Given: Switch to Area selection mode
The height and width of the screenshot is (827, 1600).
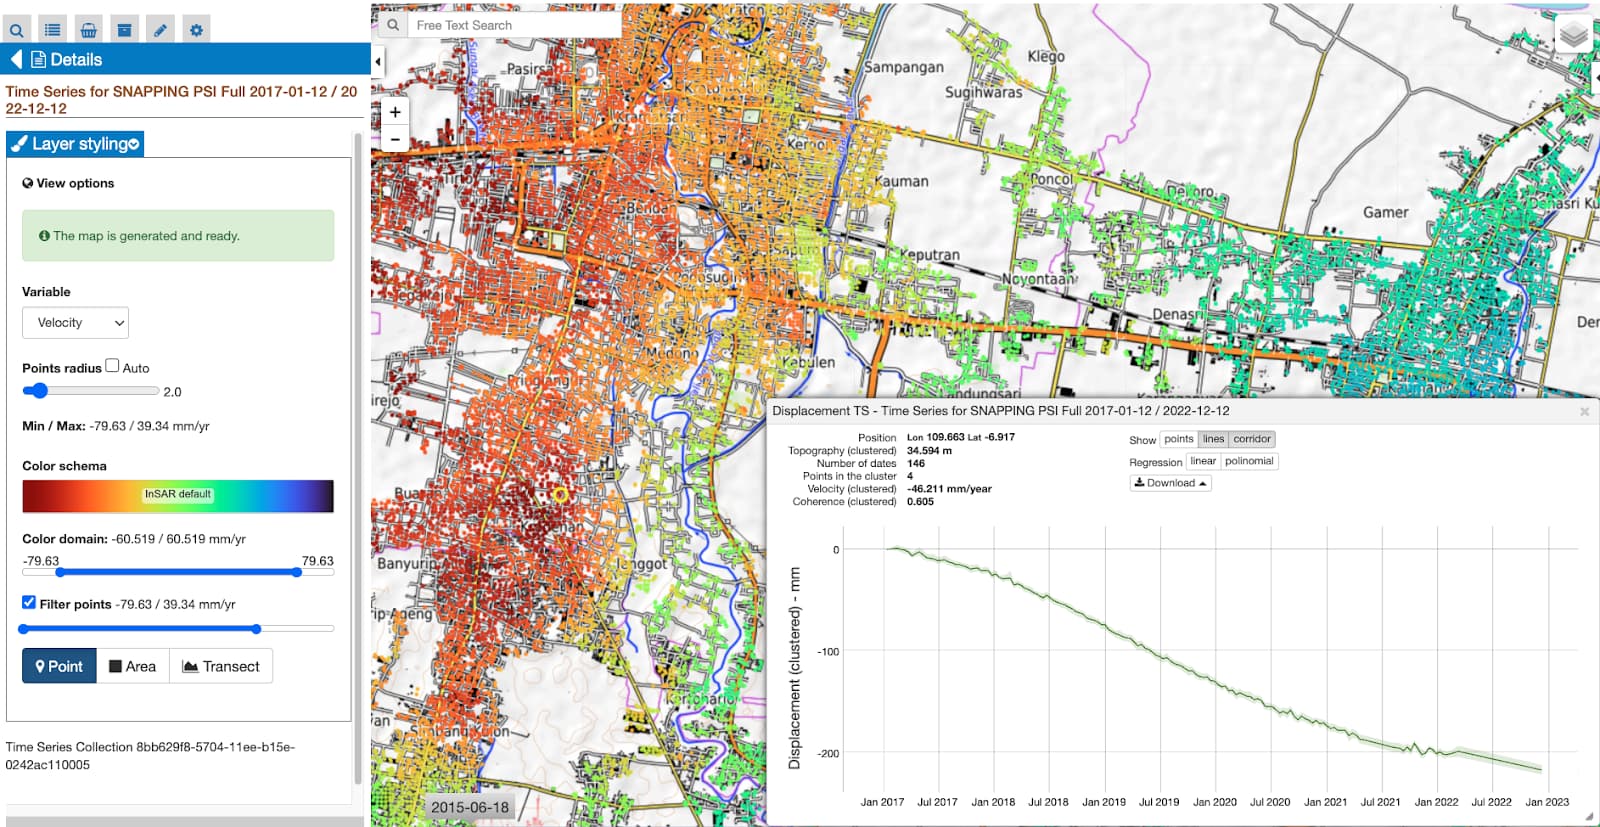Looking at the screenshot, I should [132, 666].
